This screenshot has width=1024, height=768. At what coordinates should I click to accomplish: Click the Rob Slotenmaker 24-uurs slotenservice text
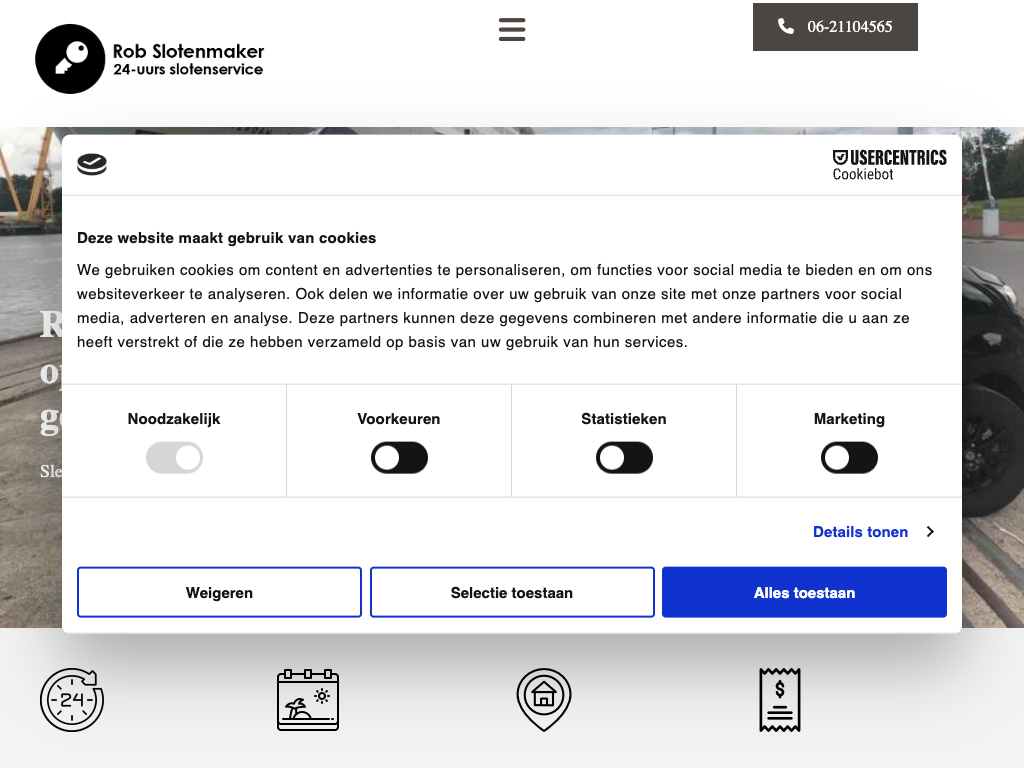tap(188, 59)
